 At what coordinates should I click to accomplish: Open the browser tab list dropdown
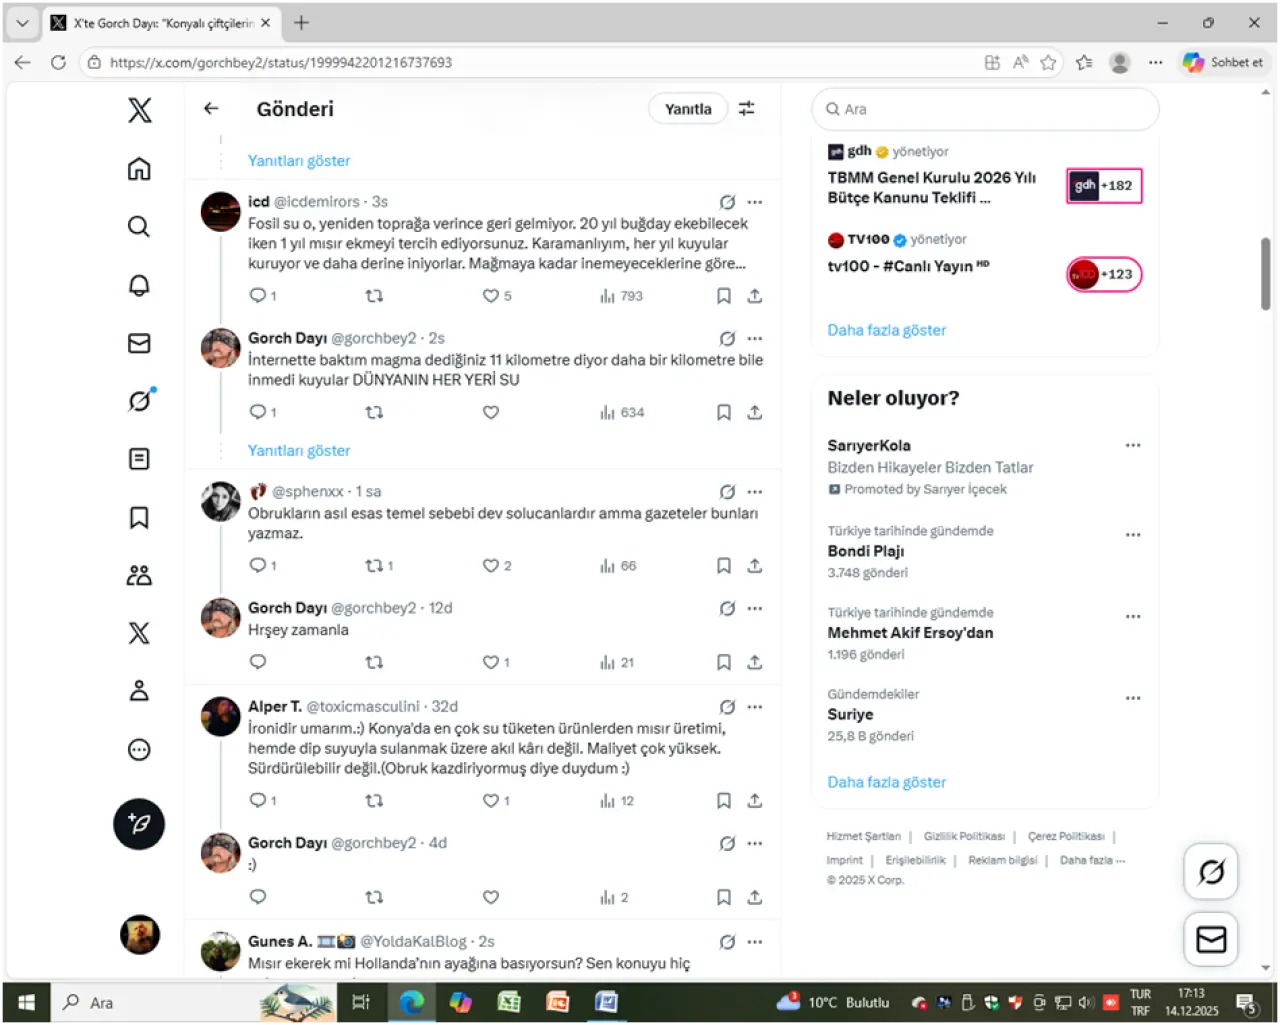[x=22, y=22]
